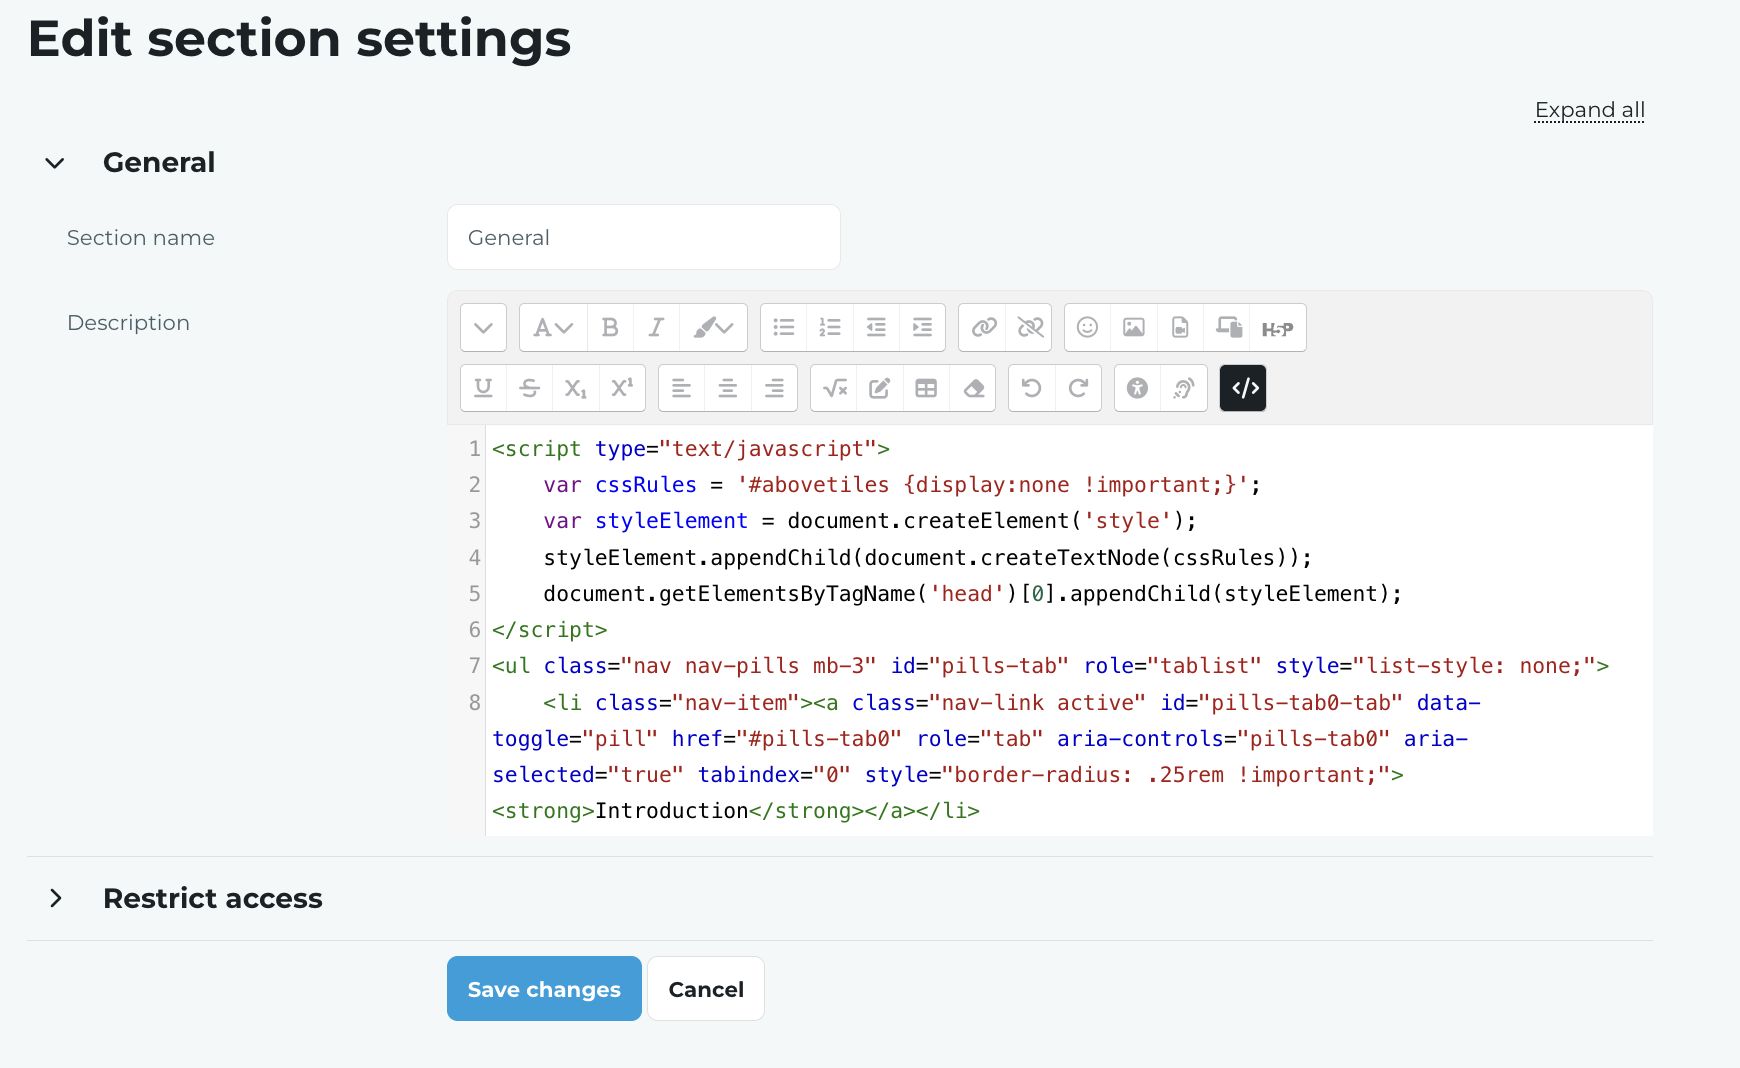Viewport: 1740px width, 1068px height.
Task: Open the paragraph styles dropdown
Action: 553,328
